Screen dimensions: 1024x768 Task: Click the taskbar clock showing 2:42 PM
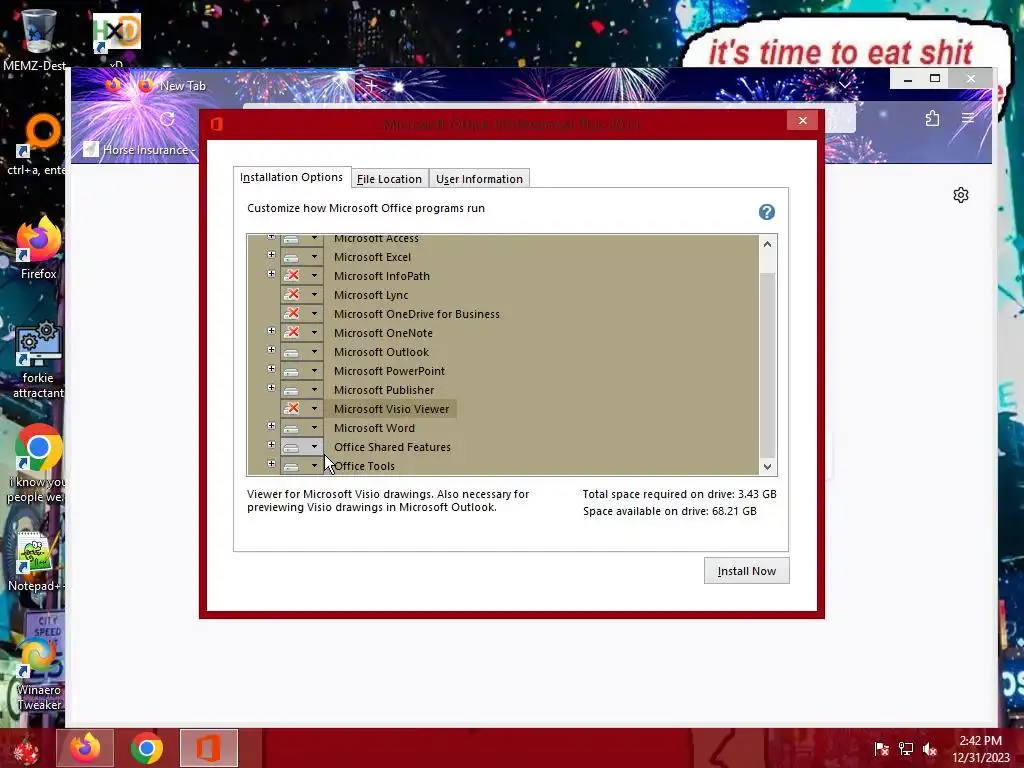[980, 749]
